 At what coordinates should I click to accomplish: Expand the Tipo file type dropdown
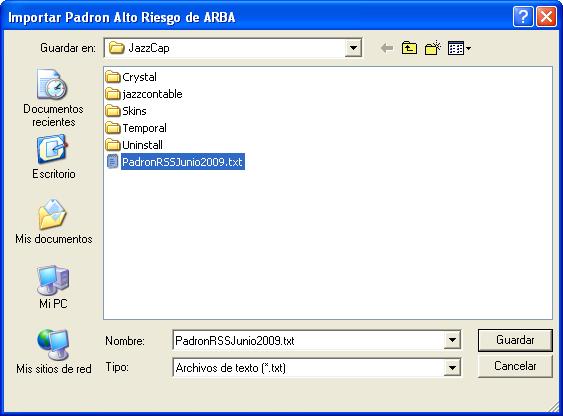(x=452, y=368)
